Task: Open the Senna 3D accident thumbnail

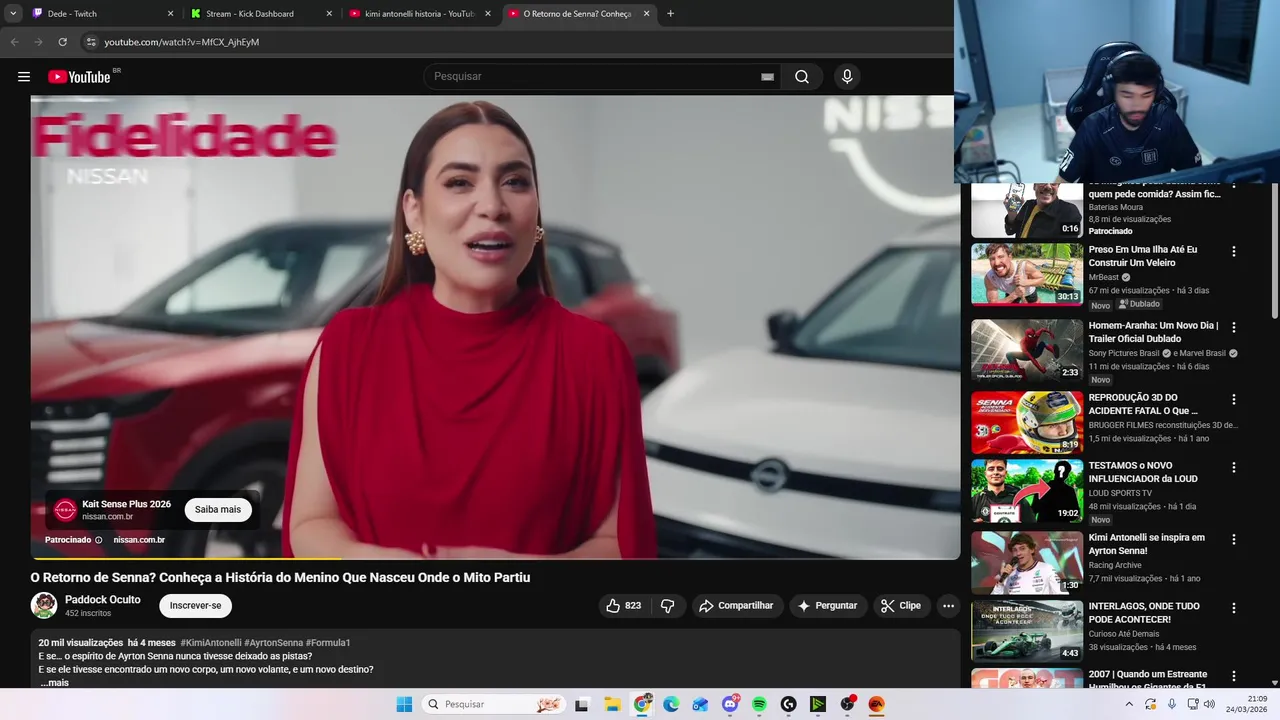Action: tap(1027, 422)
